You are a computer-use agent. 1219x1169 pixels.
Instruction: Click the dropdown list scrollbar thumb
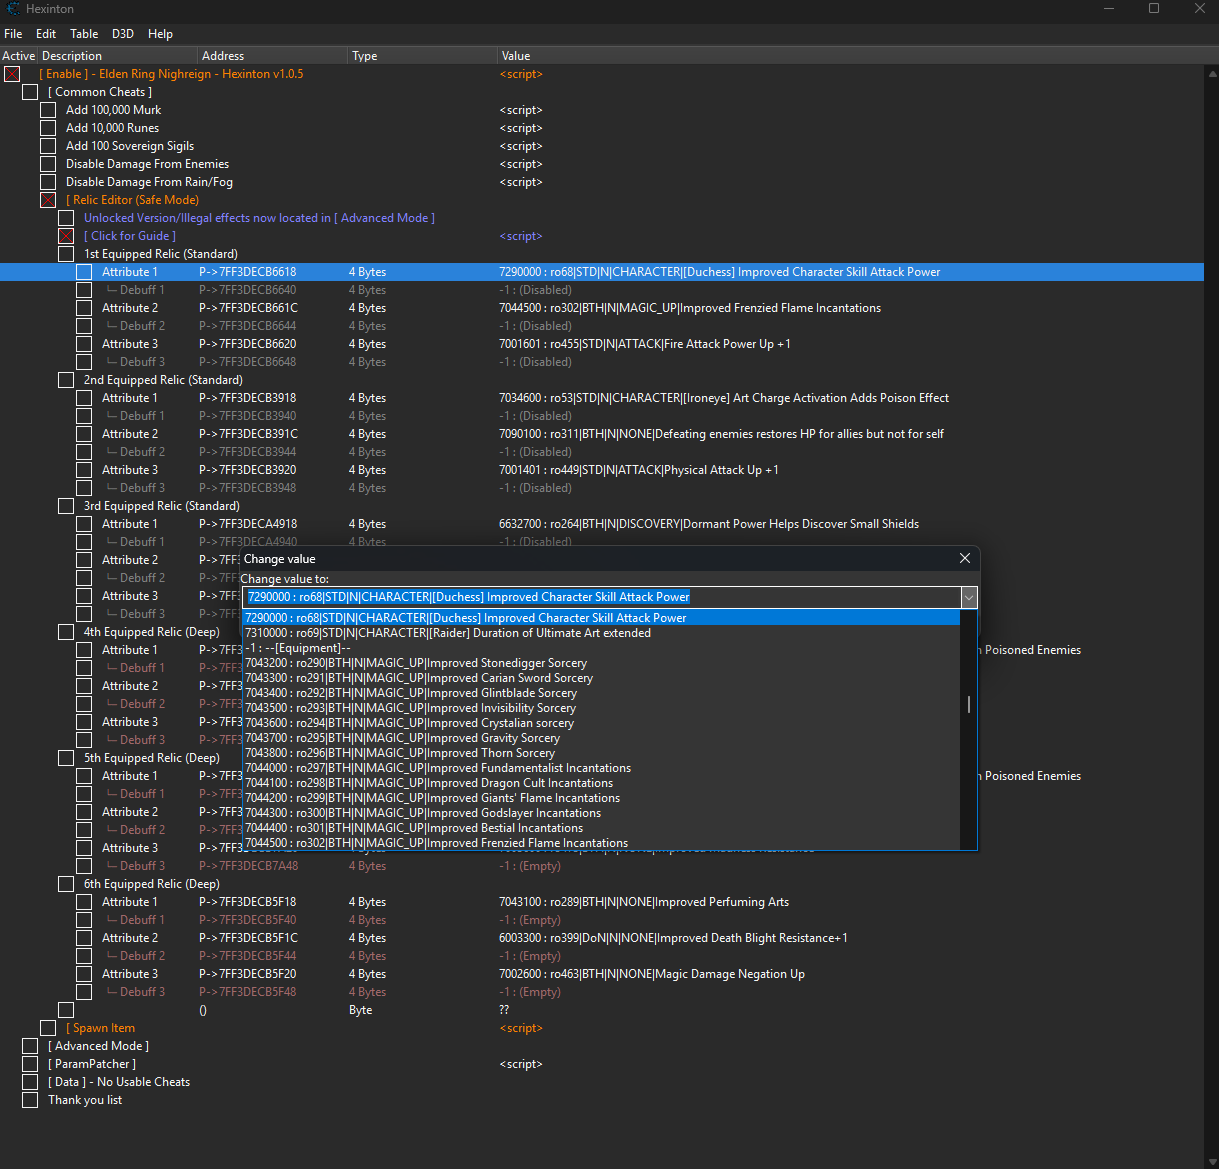968,704
